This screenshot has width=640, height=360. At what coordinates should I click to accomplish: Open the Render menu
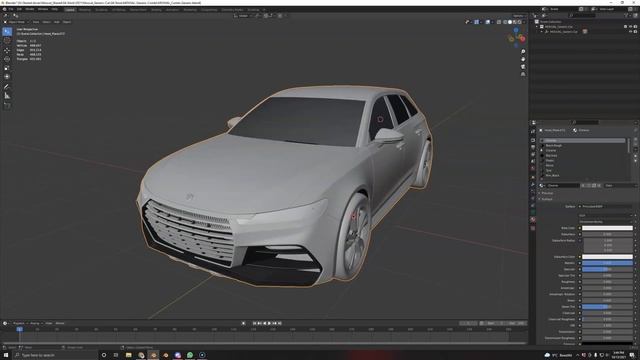30,9
